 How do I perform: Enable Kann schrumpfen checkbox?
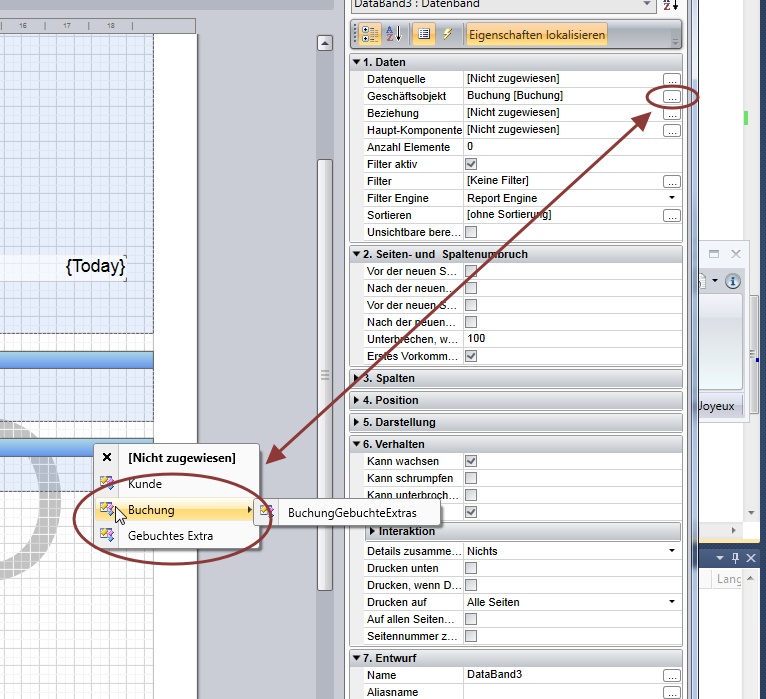(x=471, y=478)
